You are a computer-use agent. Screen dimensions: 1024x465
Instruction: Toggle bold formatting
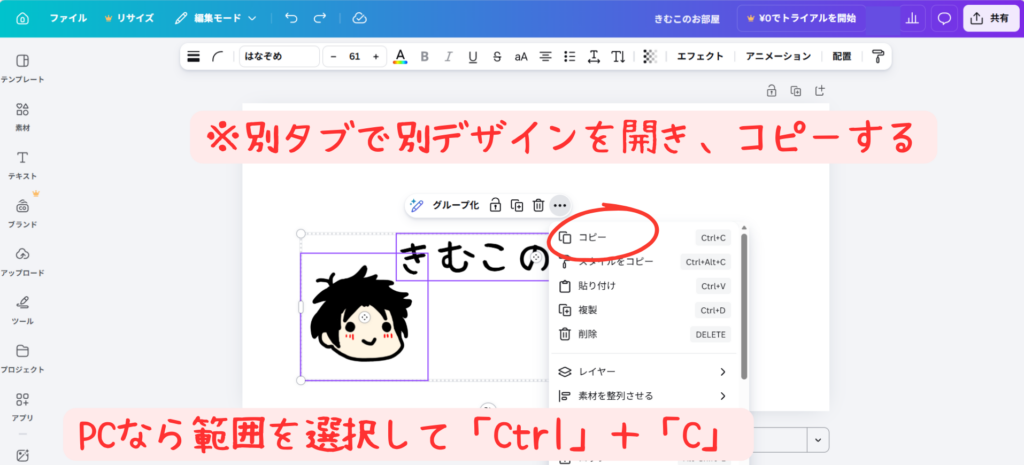424,56
